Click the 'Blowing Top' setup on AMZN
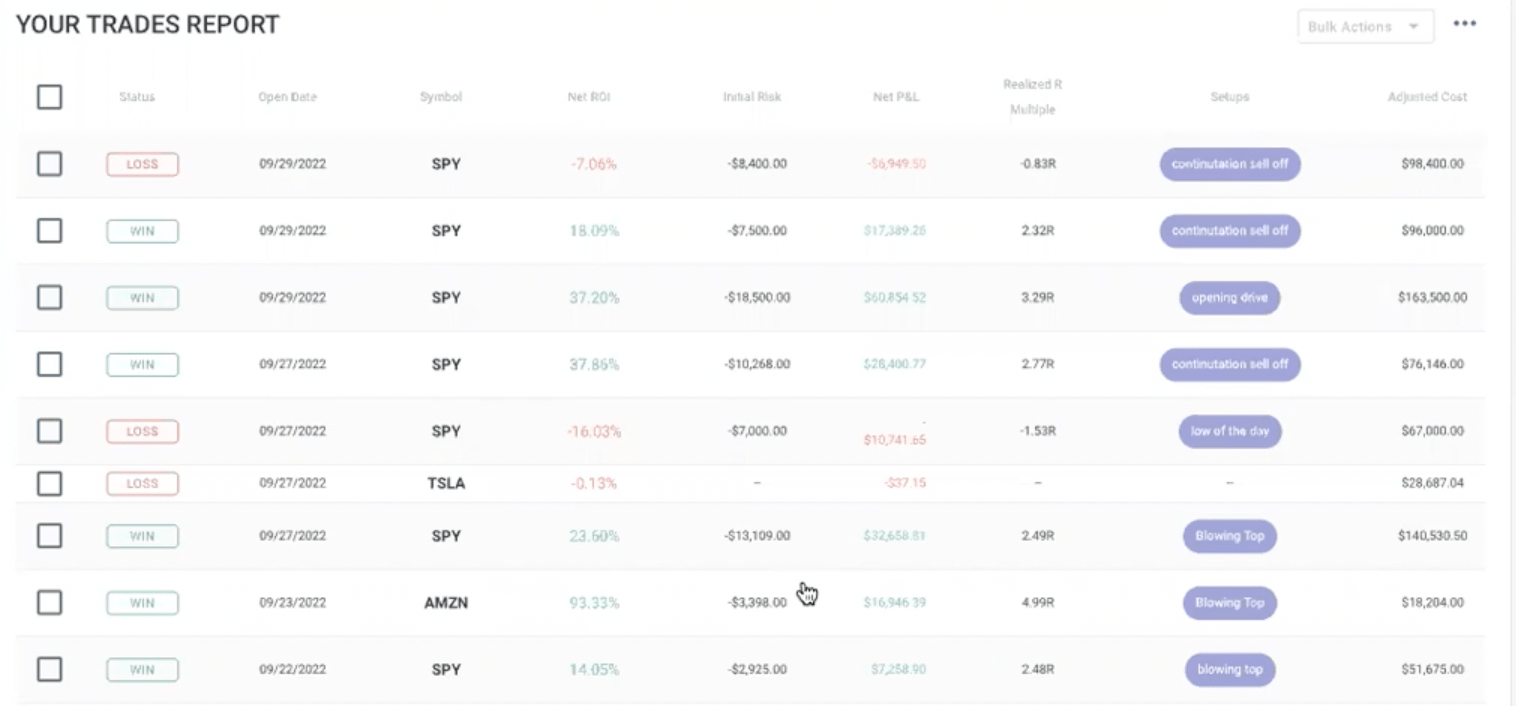Image resolution: width=1516 pixels, height=706 pixels. point(1229,602)
